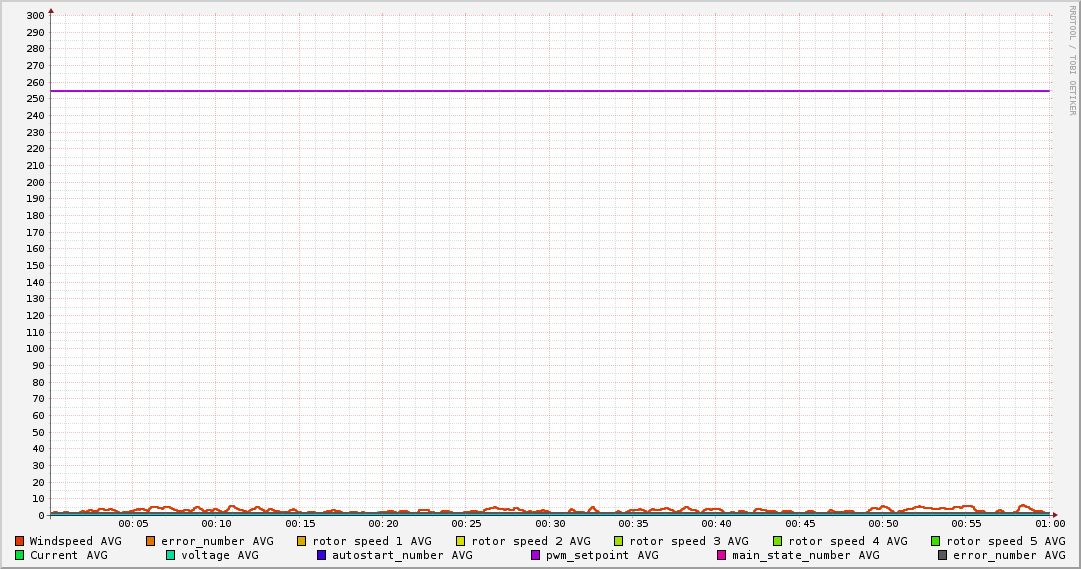Click the 200 value on y-axis
This screenshot has height=569, width=1081.
pos(36,182)
